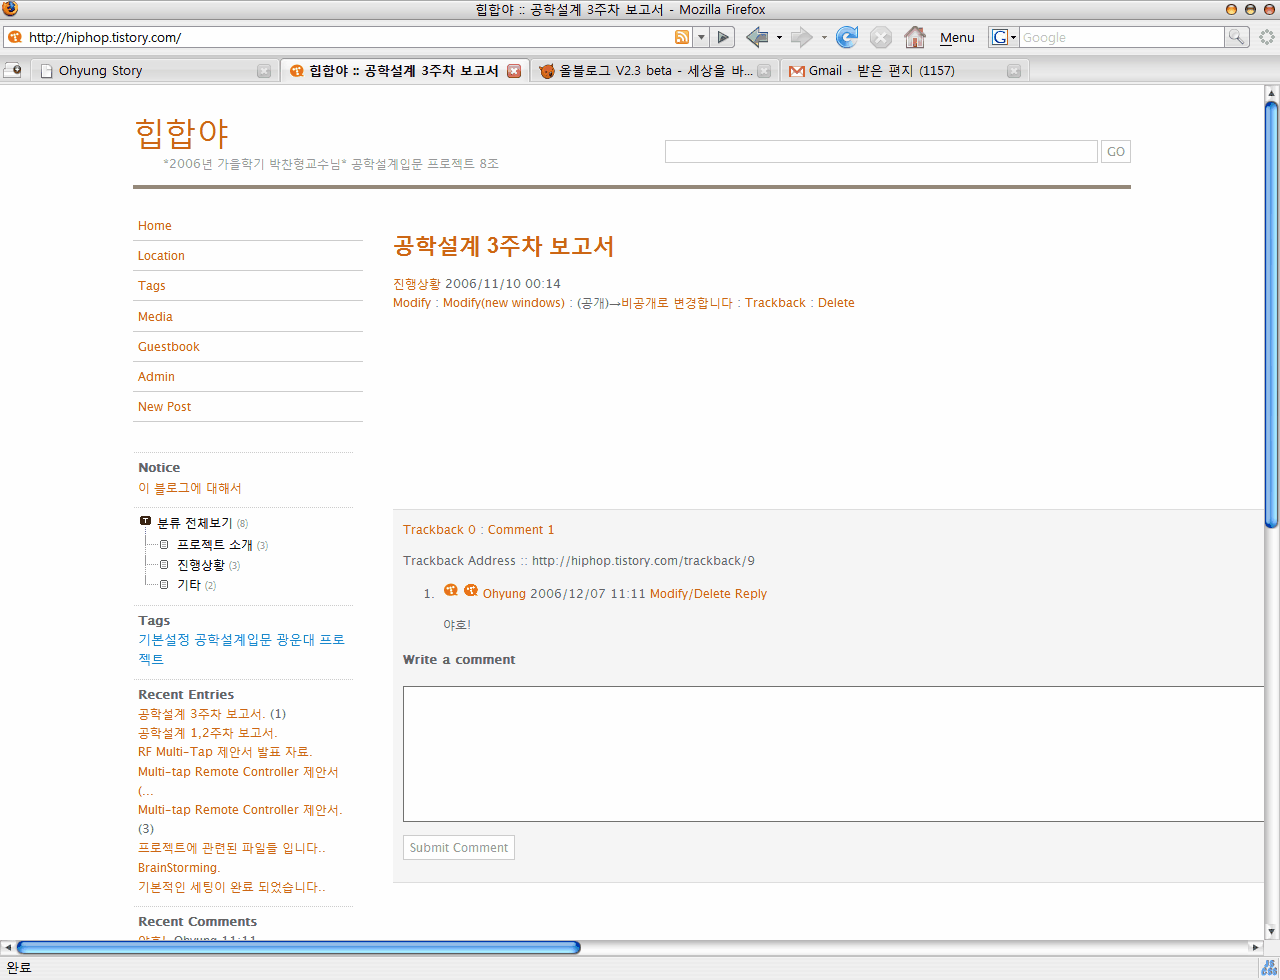Reply to Ohyung's comment
The width and height of the screenshot is (1280, 980).
click(751, 594)
